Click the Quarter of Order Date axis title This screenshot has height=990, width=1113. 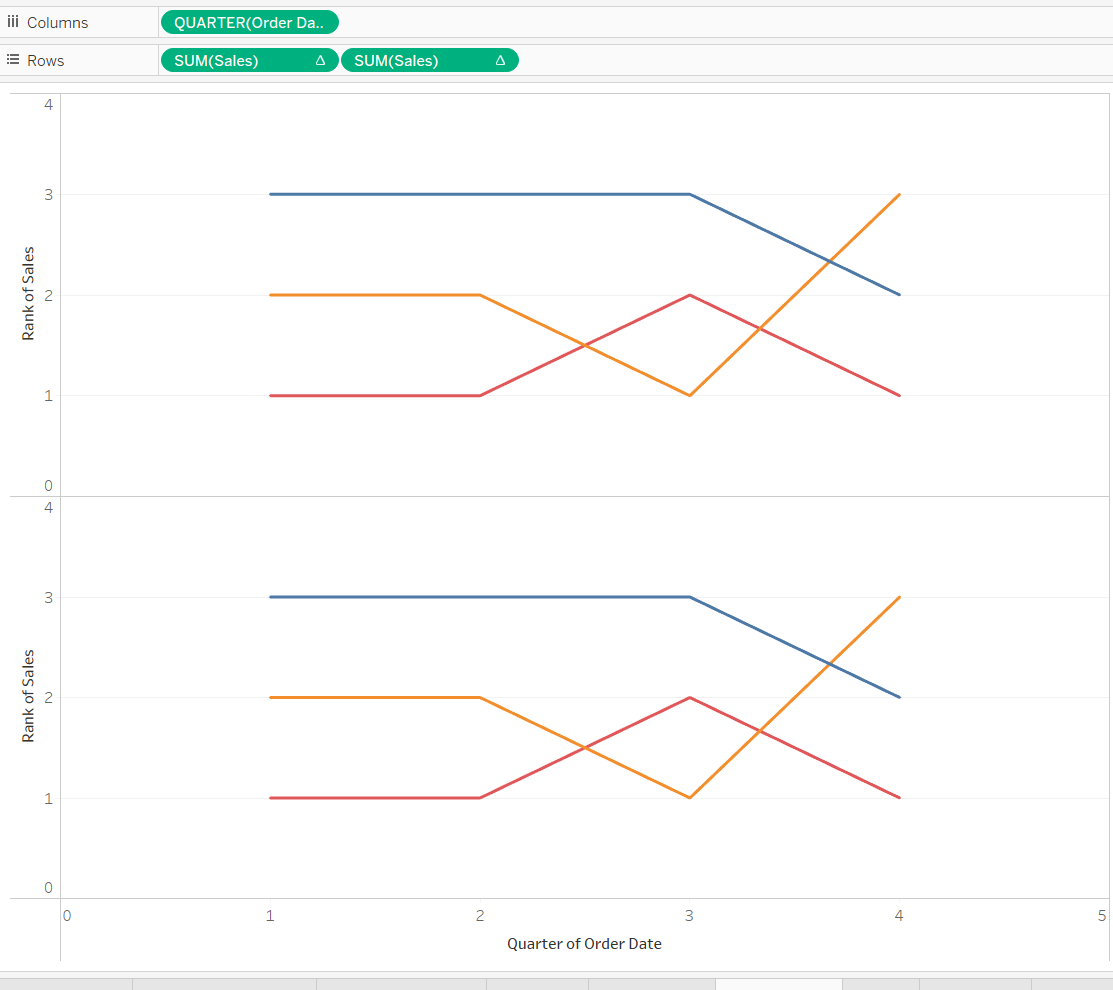(584, 944)
